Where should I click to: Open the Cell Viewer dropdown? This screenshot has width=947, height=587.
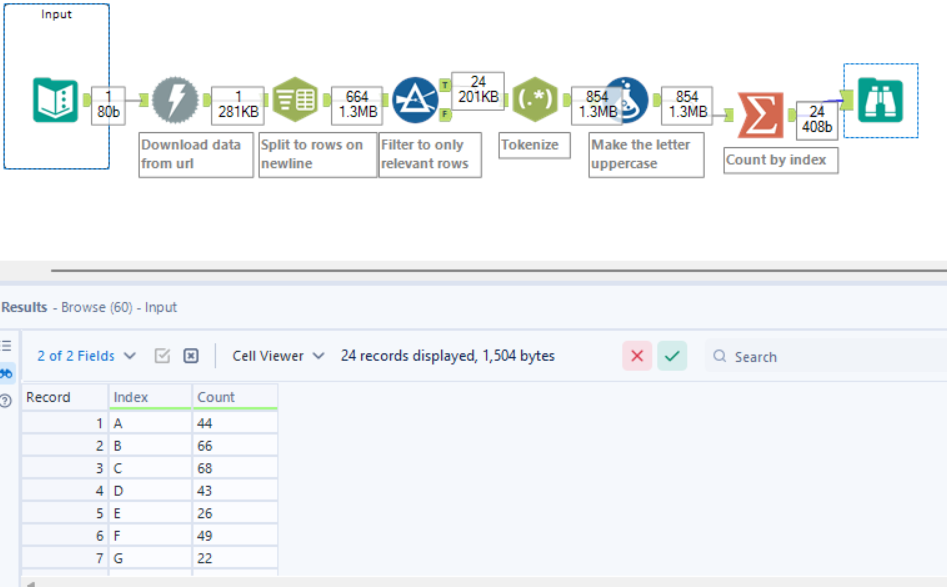tap(278, 356)
